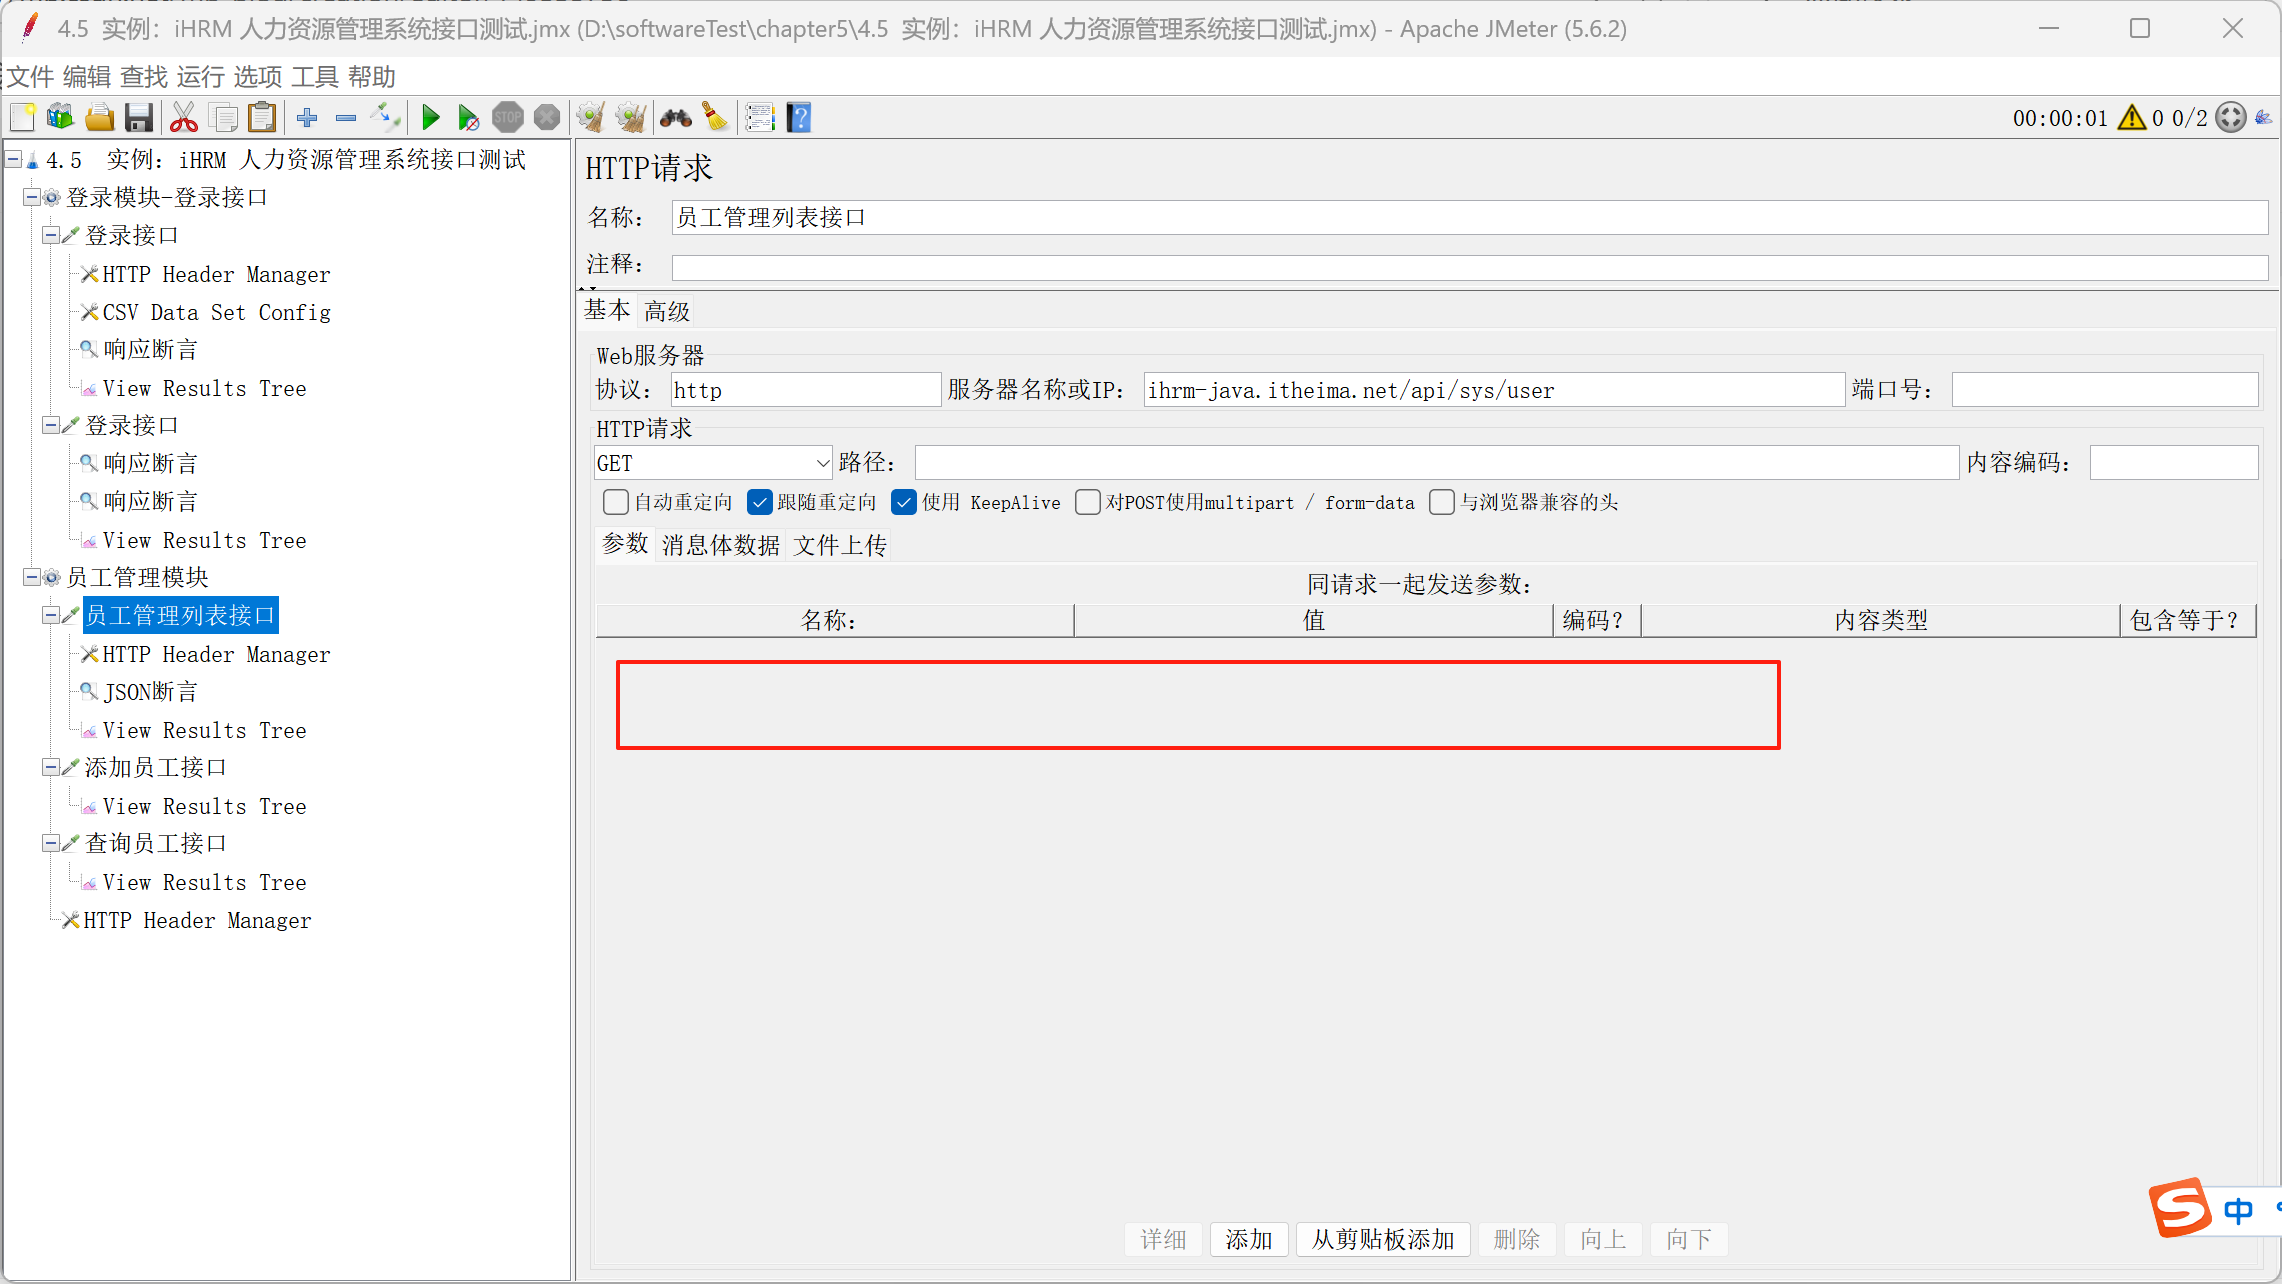The width and height of the screenshot is (2282, 1284).
Task: Collapse the 员工管理模块 tree node
Action: pos(31,577)
